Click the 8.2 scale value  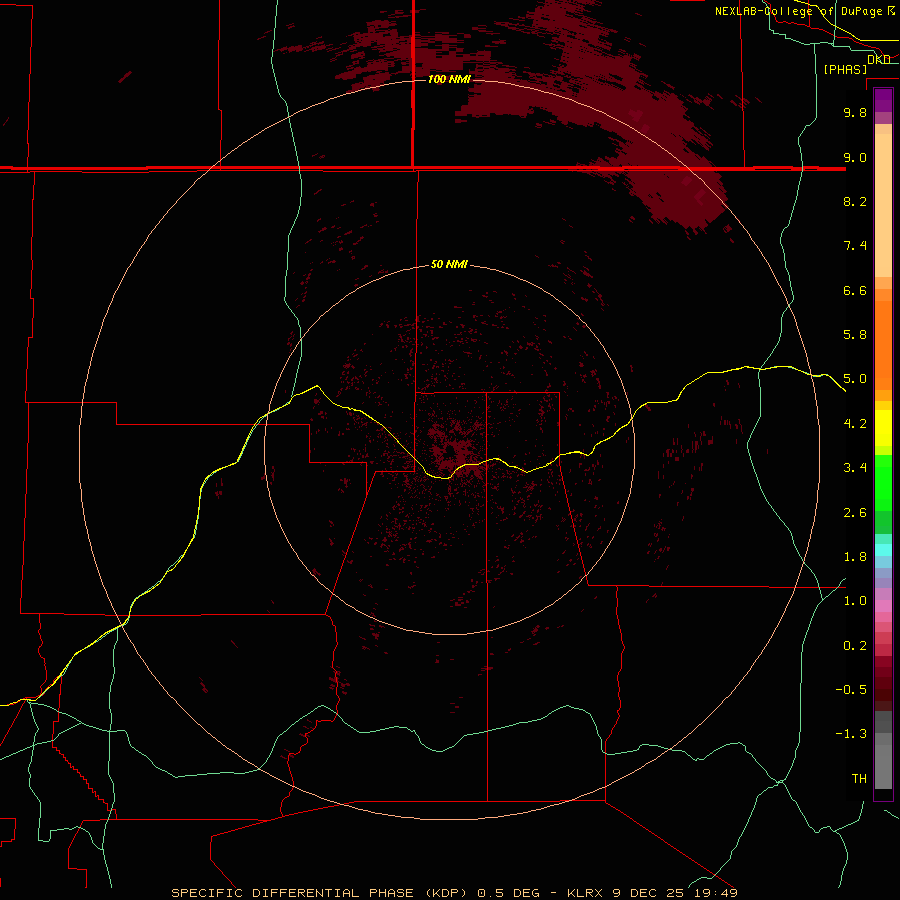click(855, 201)
